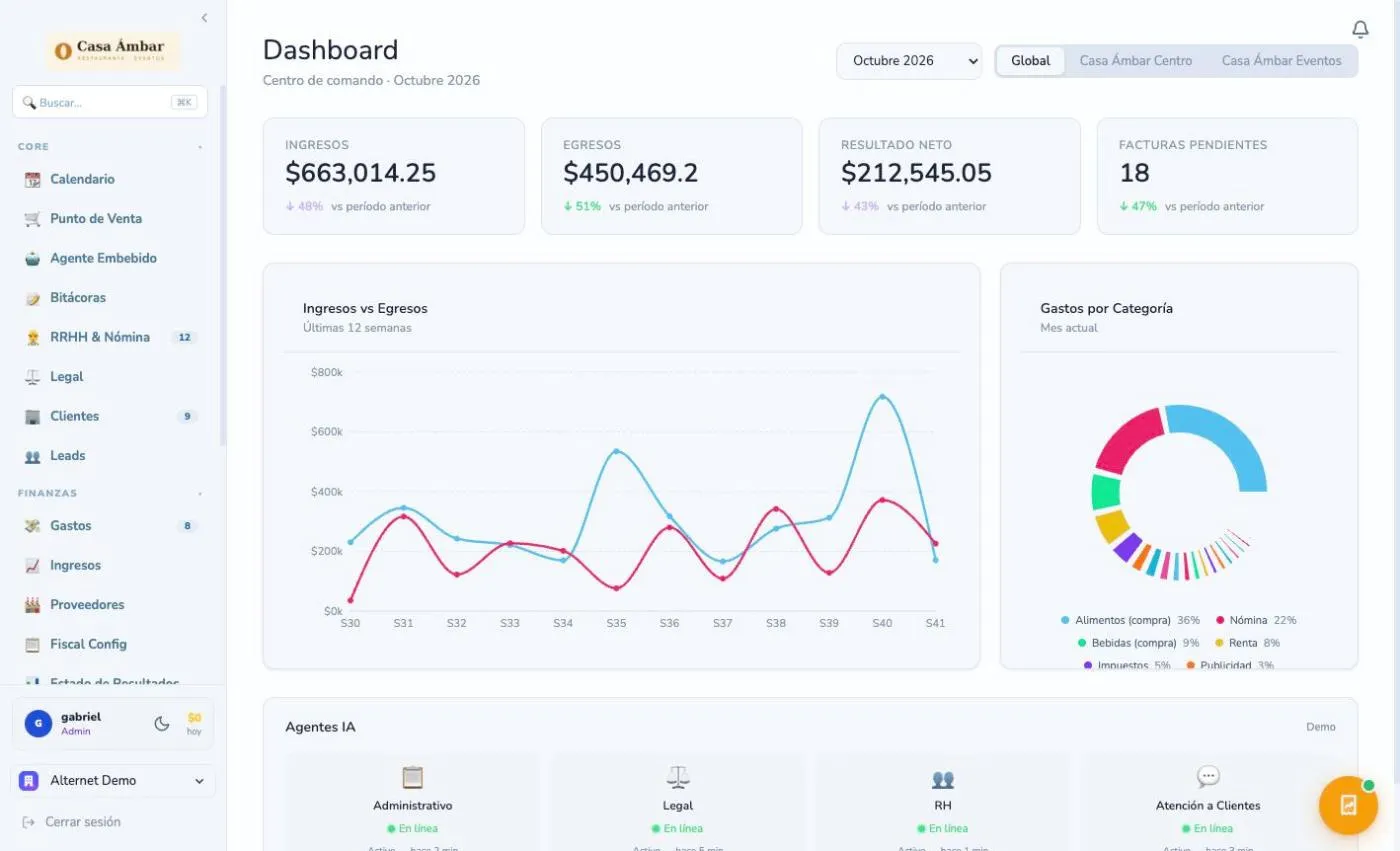1400x851 pixels.
Task: Open the notifications bell icon
Action: [1360, 29]
